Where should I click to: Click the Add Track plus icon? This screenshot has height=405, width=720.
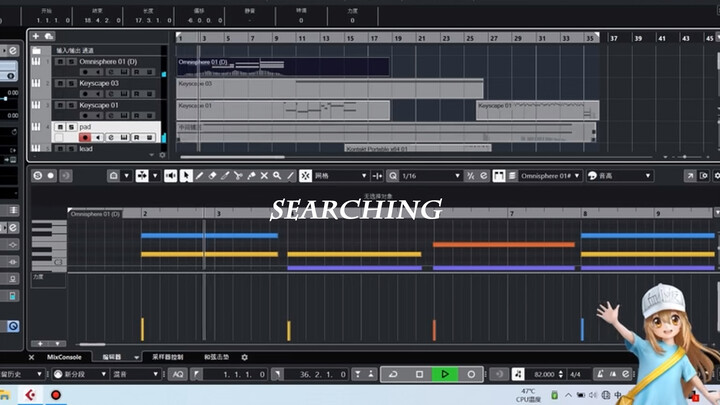point(36,37)
